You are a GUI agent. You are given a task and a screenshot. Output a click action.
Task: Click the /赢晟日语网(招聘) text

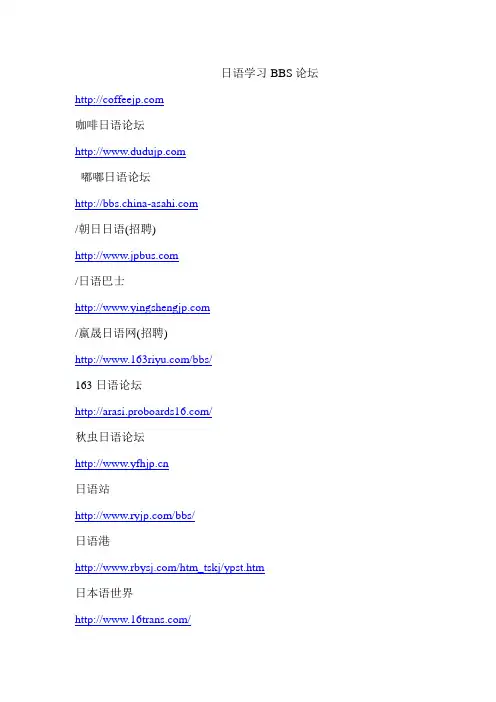(121, 333)
